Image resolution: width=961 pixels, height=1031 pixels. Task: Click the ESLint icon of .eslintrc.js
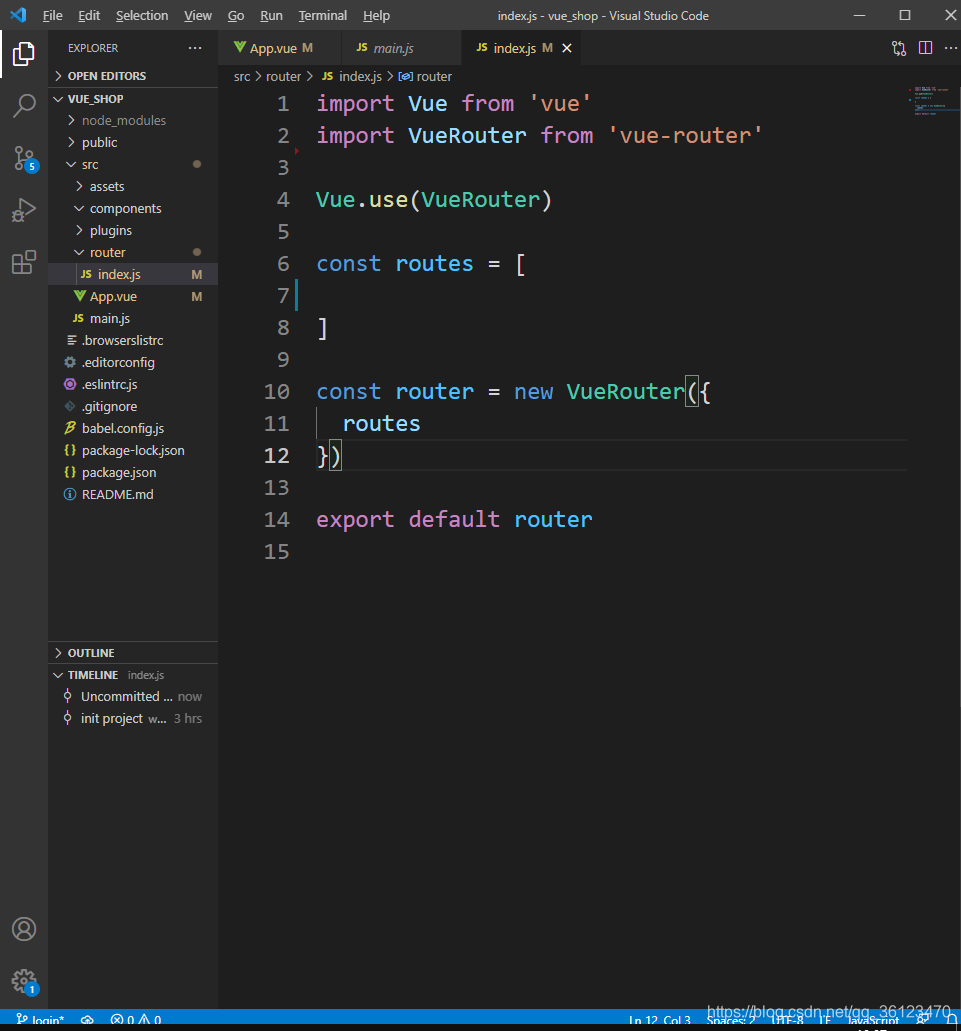click(x=70, y=384)
